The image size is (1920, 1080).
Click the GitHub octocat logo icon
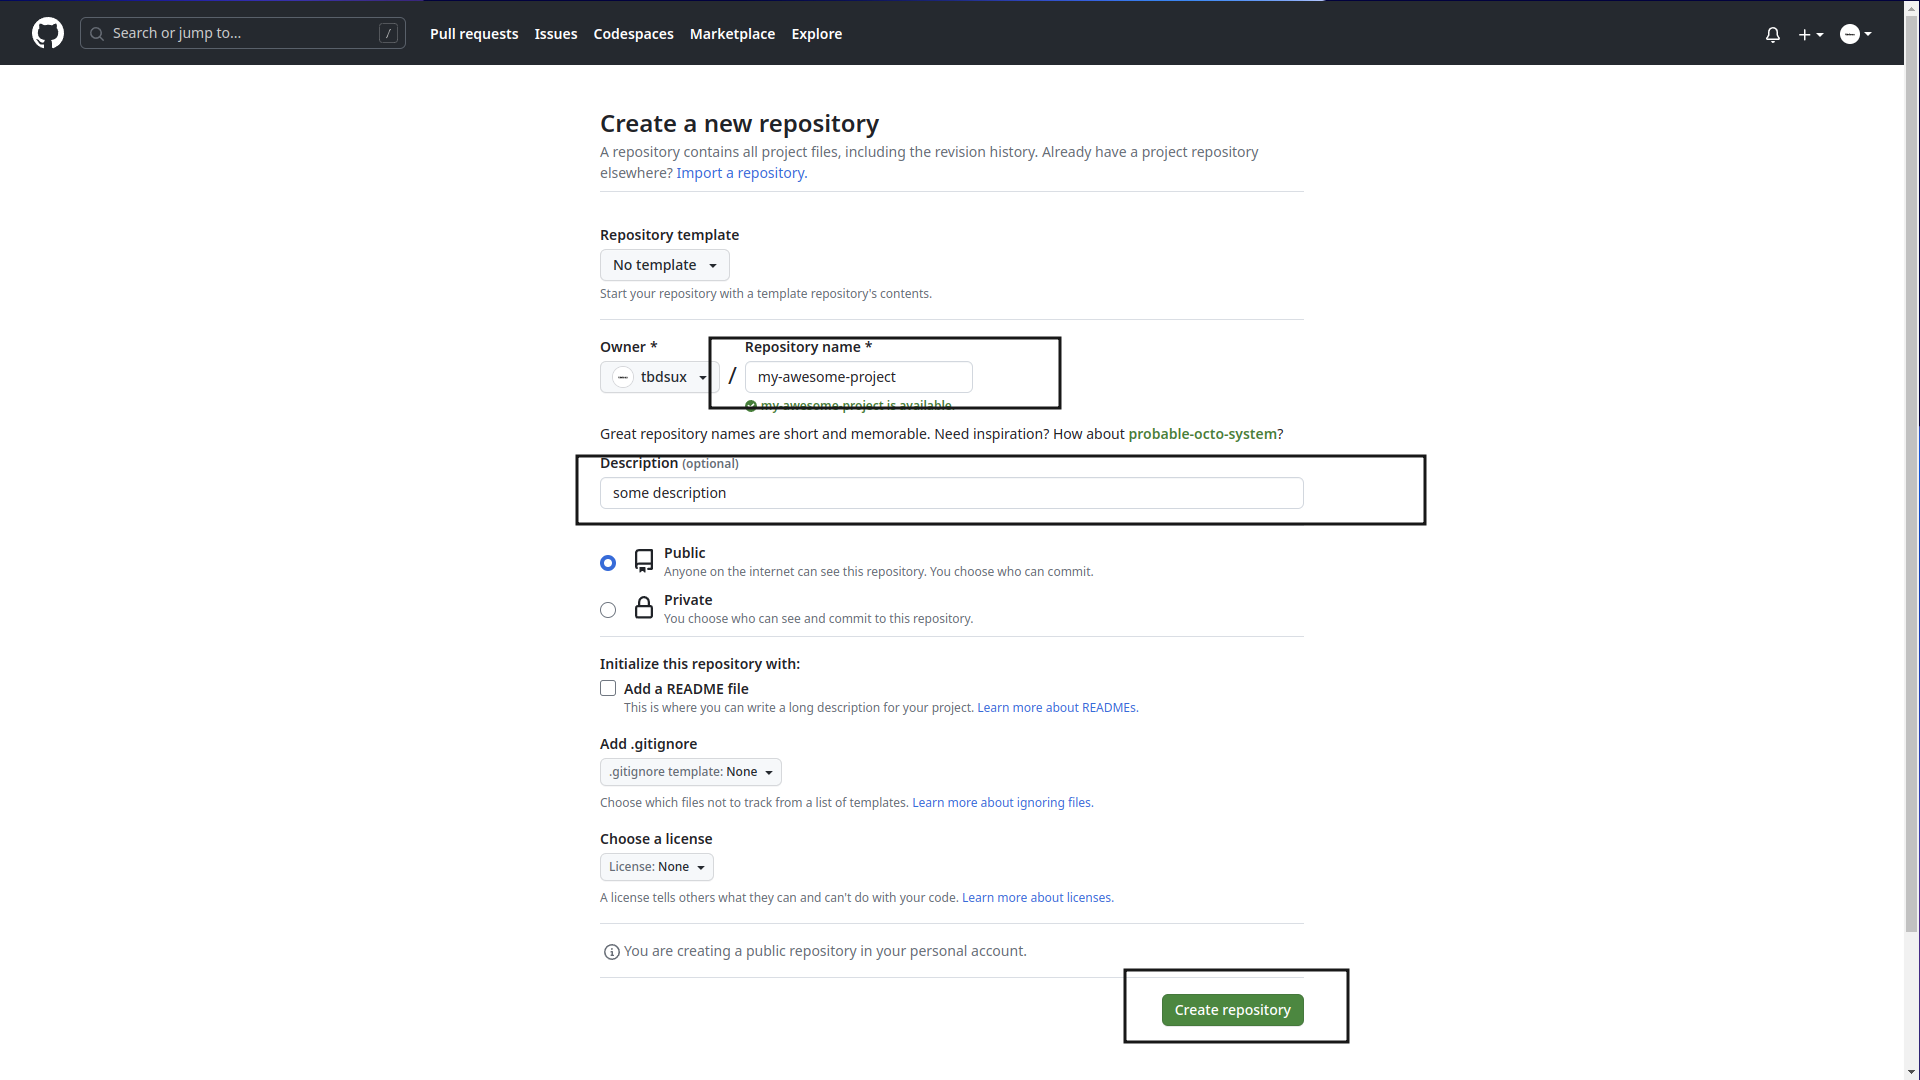pos(47,33)
